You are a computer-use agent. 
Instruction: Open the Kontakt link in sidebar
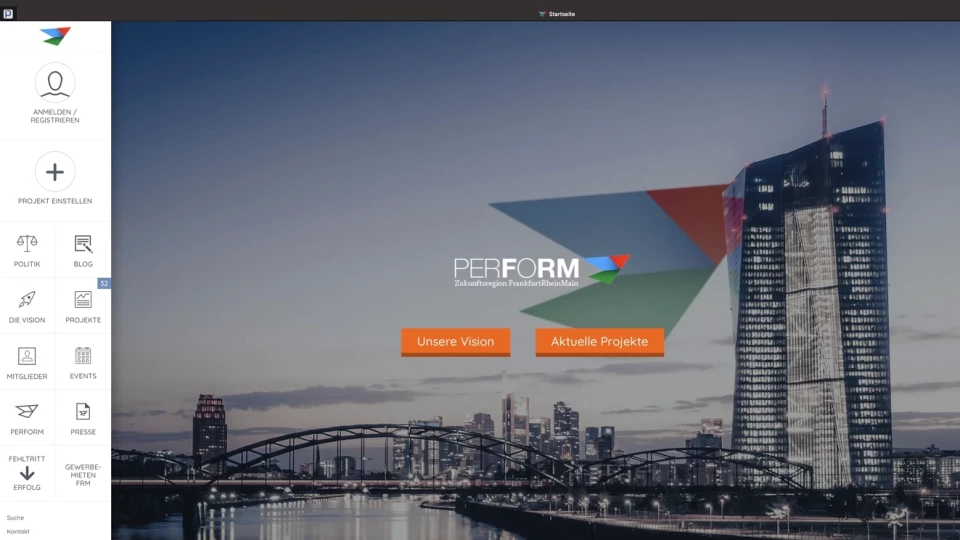click(18, 531)
